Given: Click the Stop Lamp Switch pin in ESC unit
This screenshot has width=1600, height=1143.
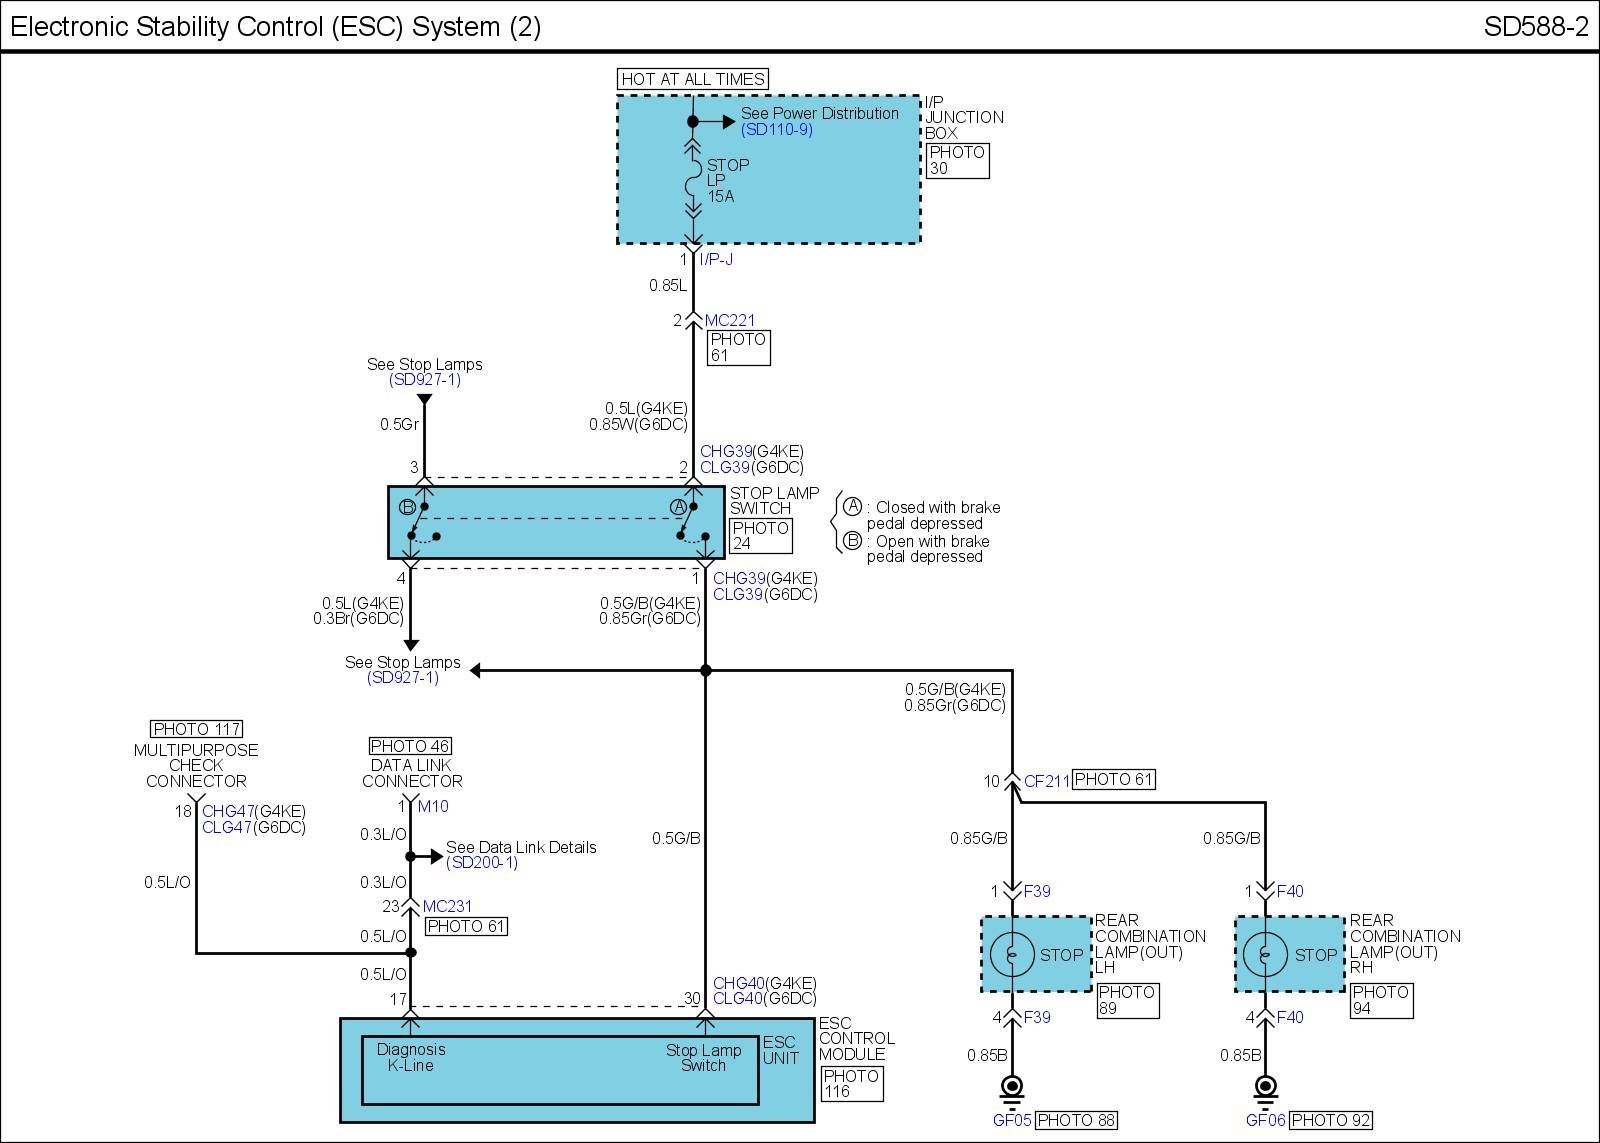Looking at the screenshot, I should point(704,1058).
